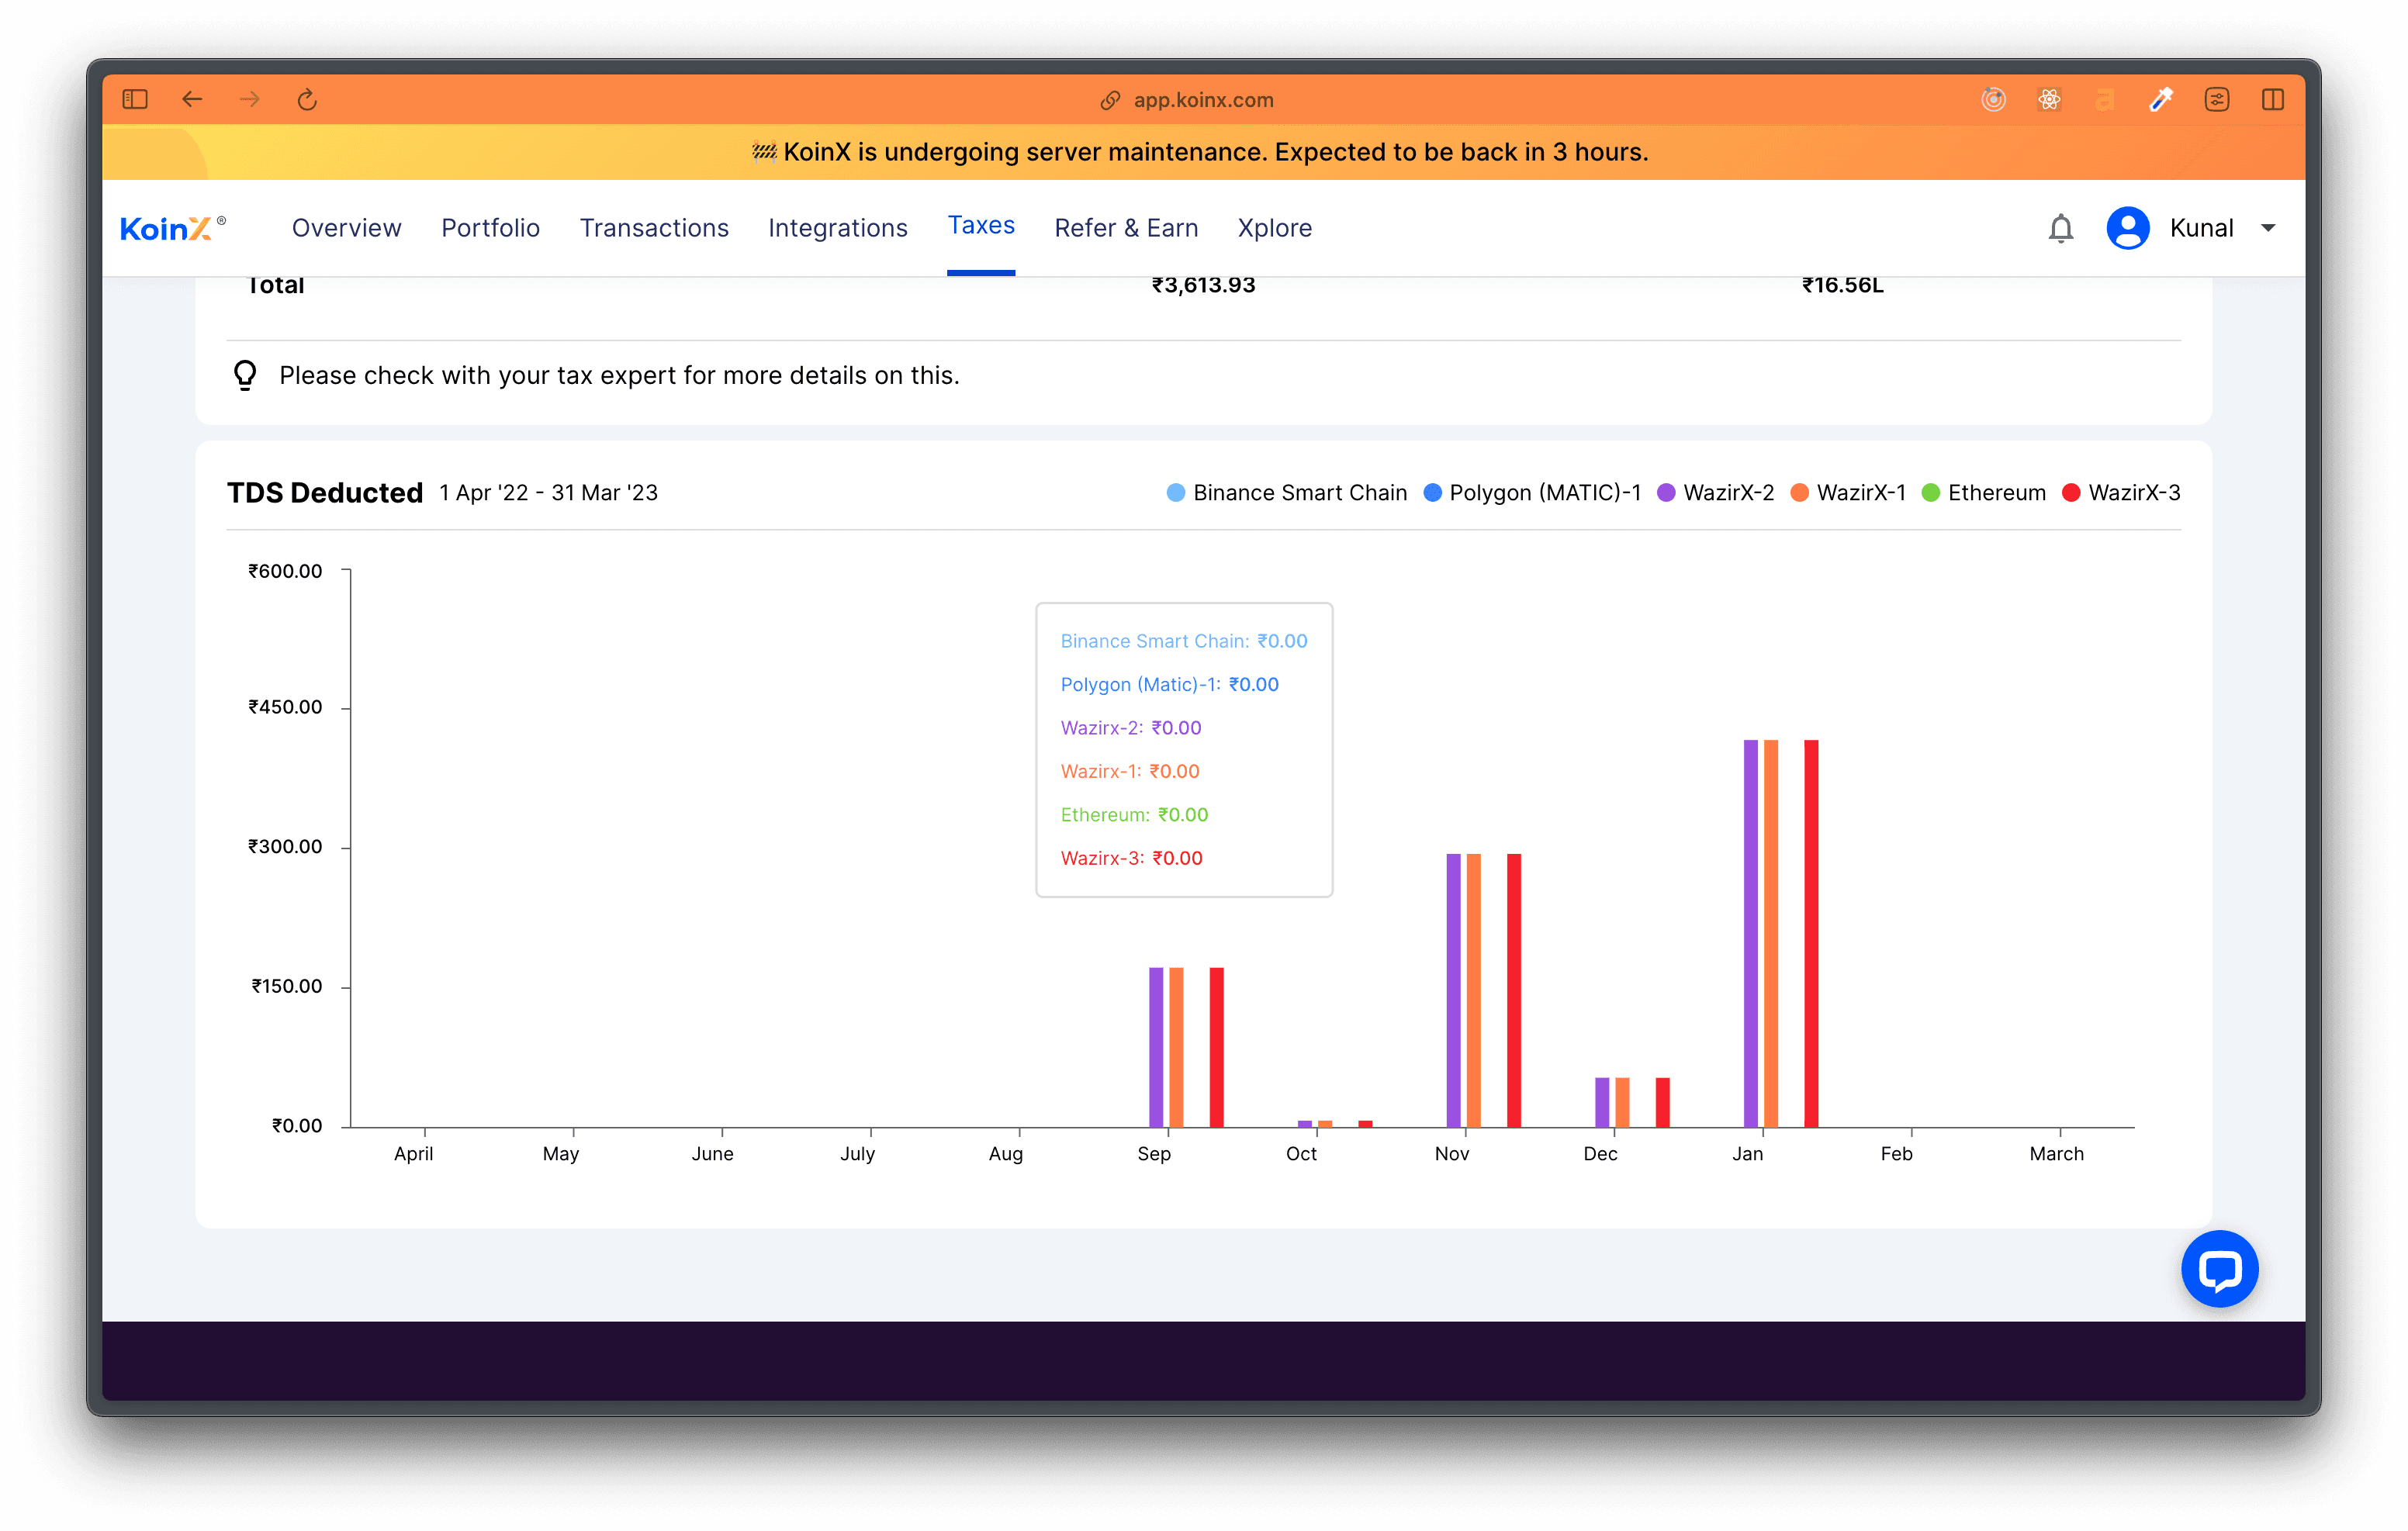Image resolution: width=2408 pixels, height=1531 pixels.
Task: Click the KoinX logo
Action: click(172, 228)
